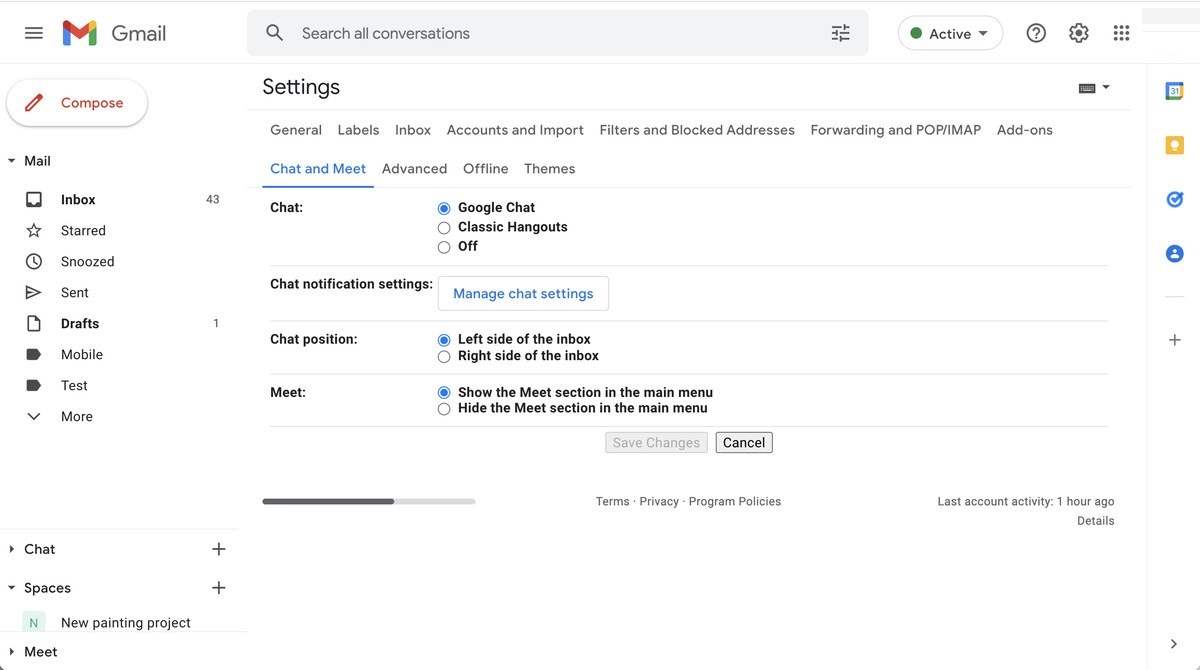Open the Add-ons settings tab

pos(1025,130)
